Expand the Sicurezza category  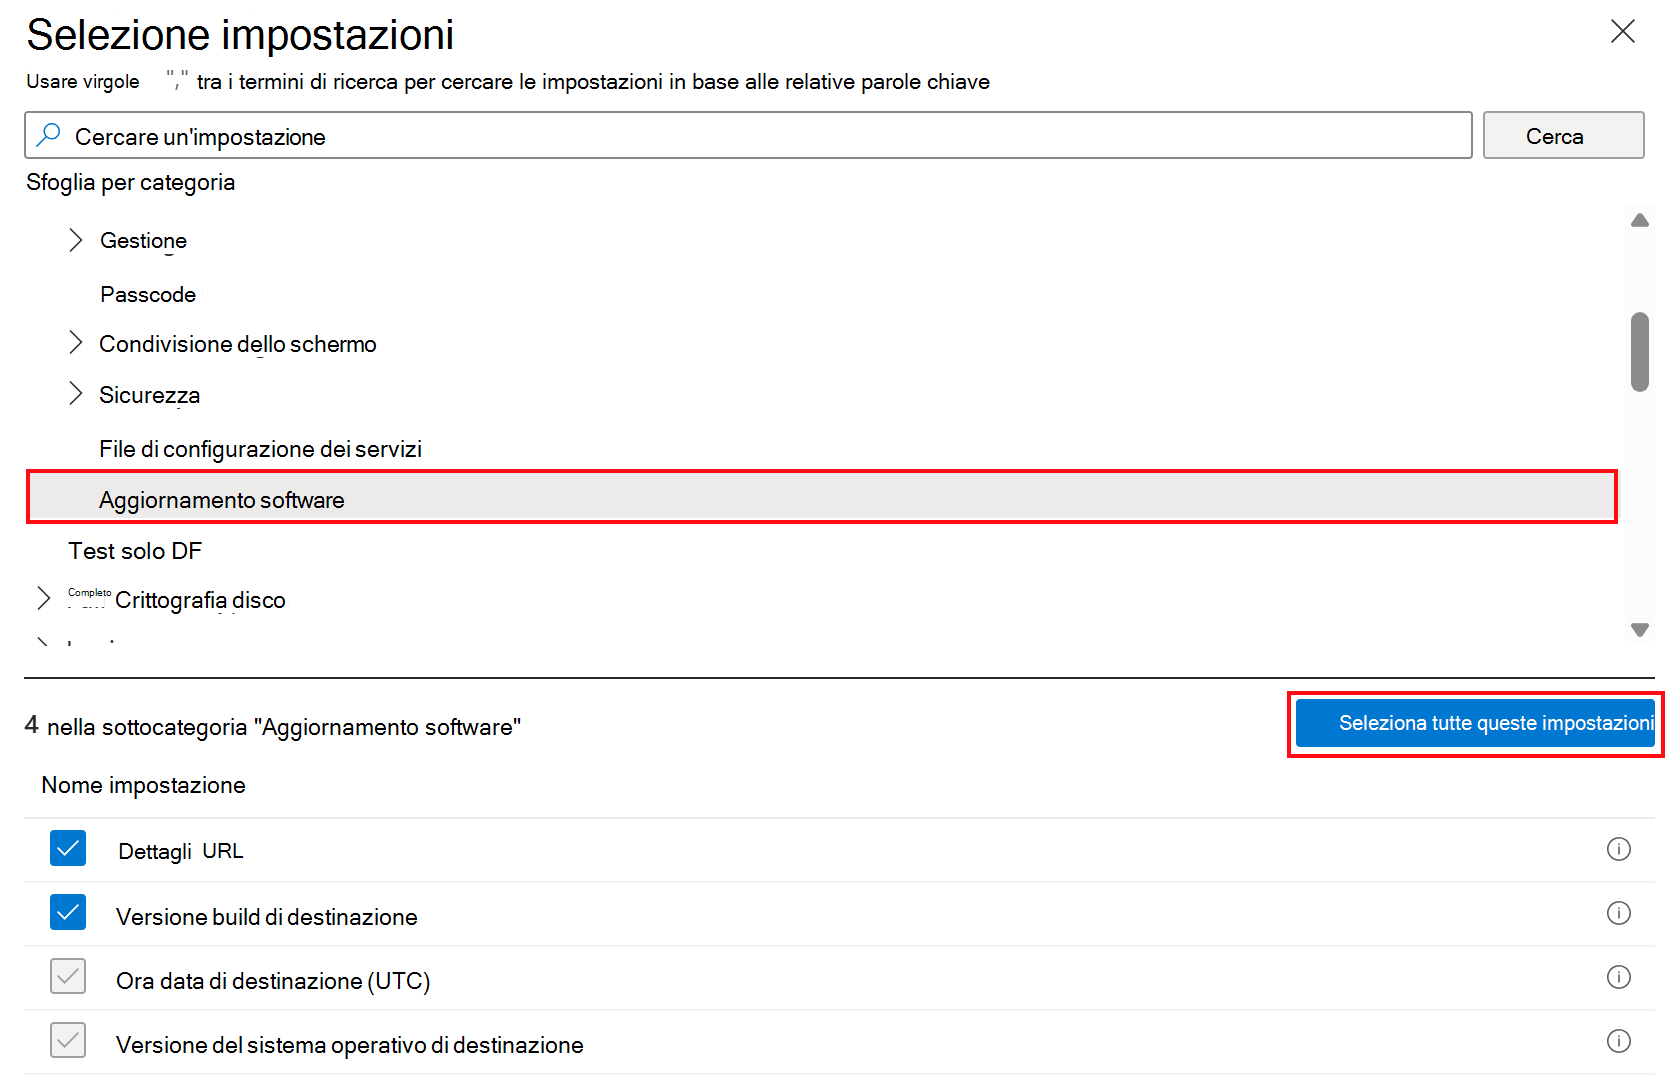tap(76, 393)
